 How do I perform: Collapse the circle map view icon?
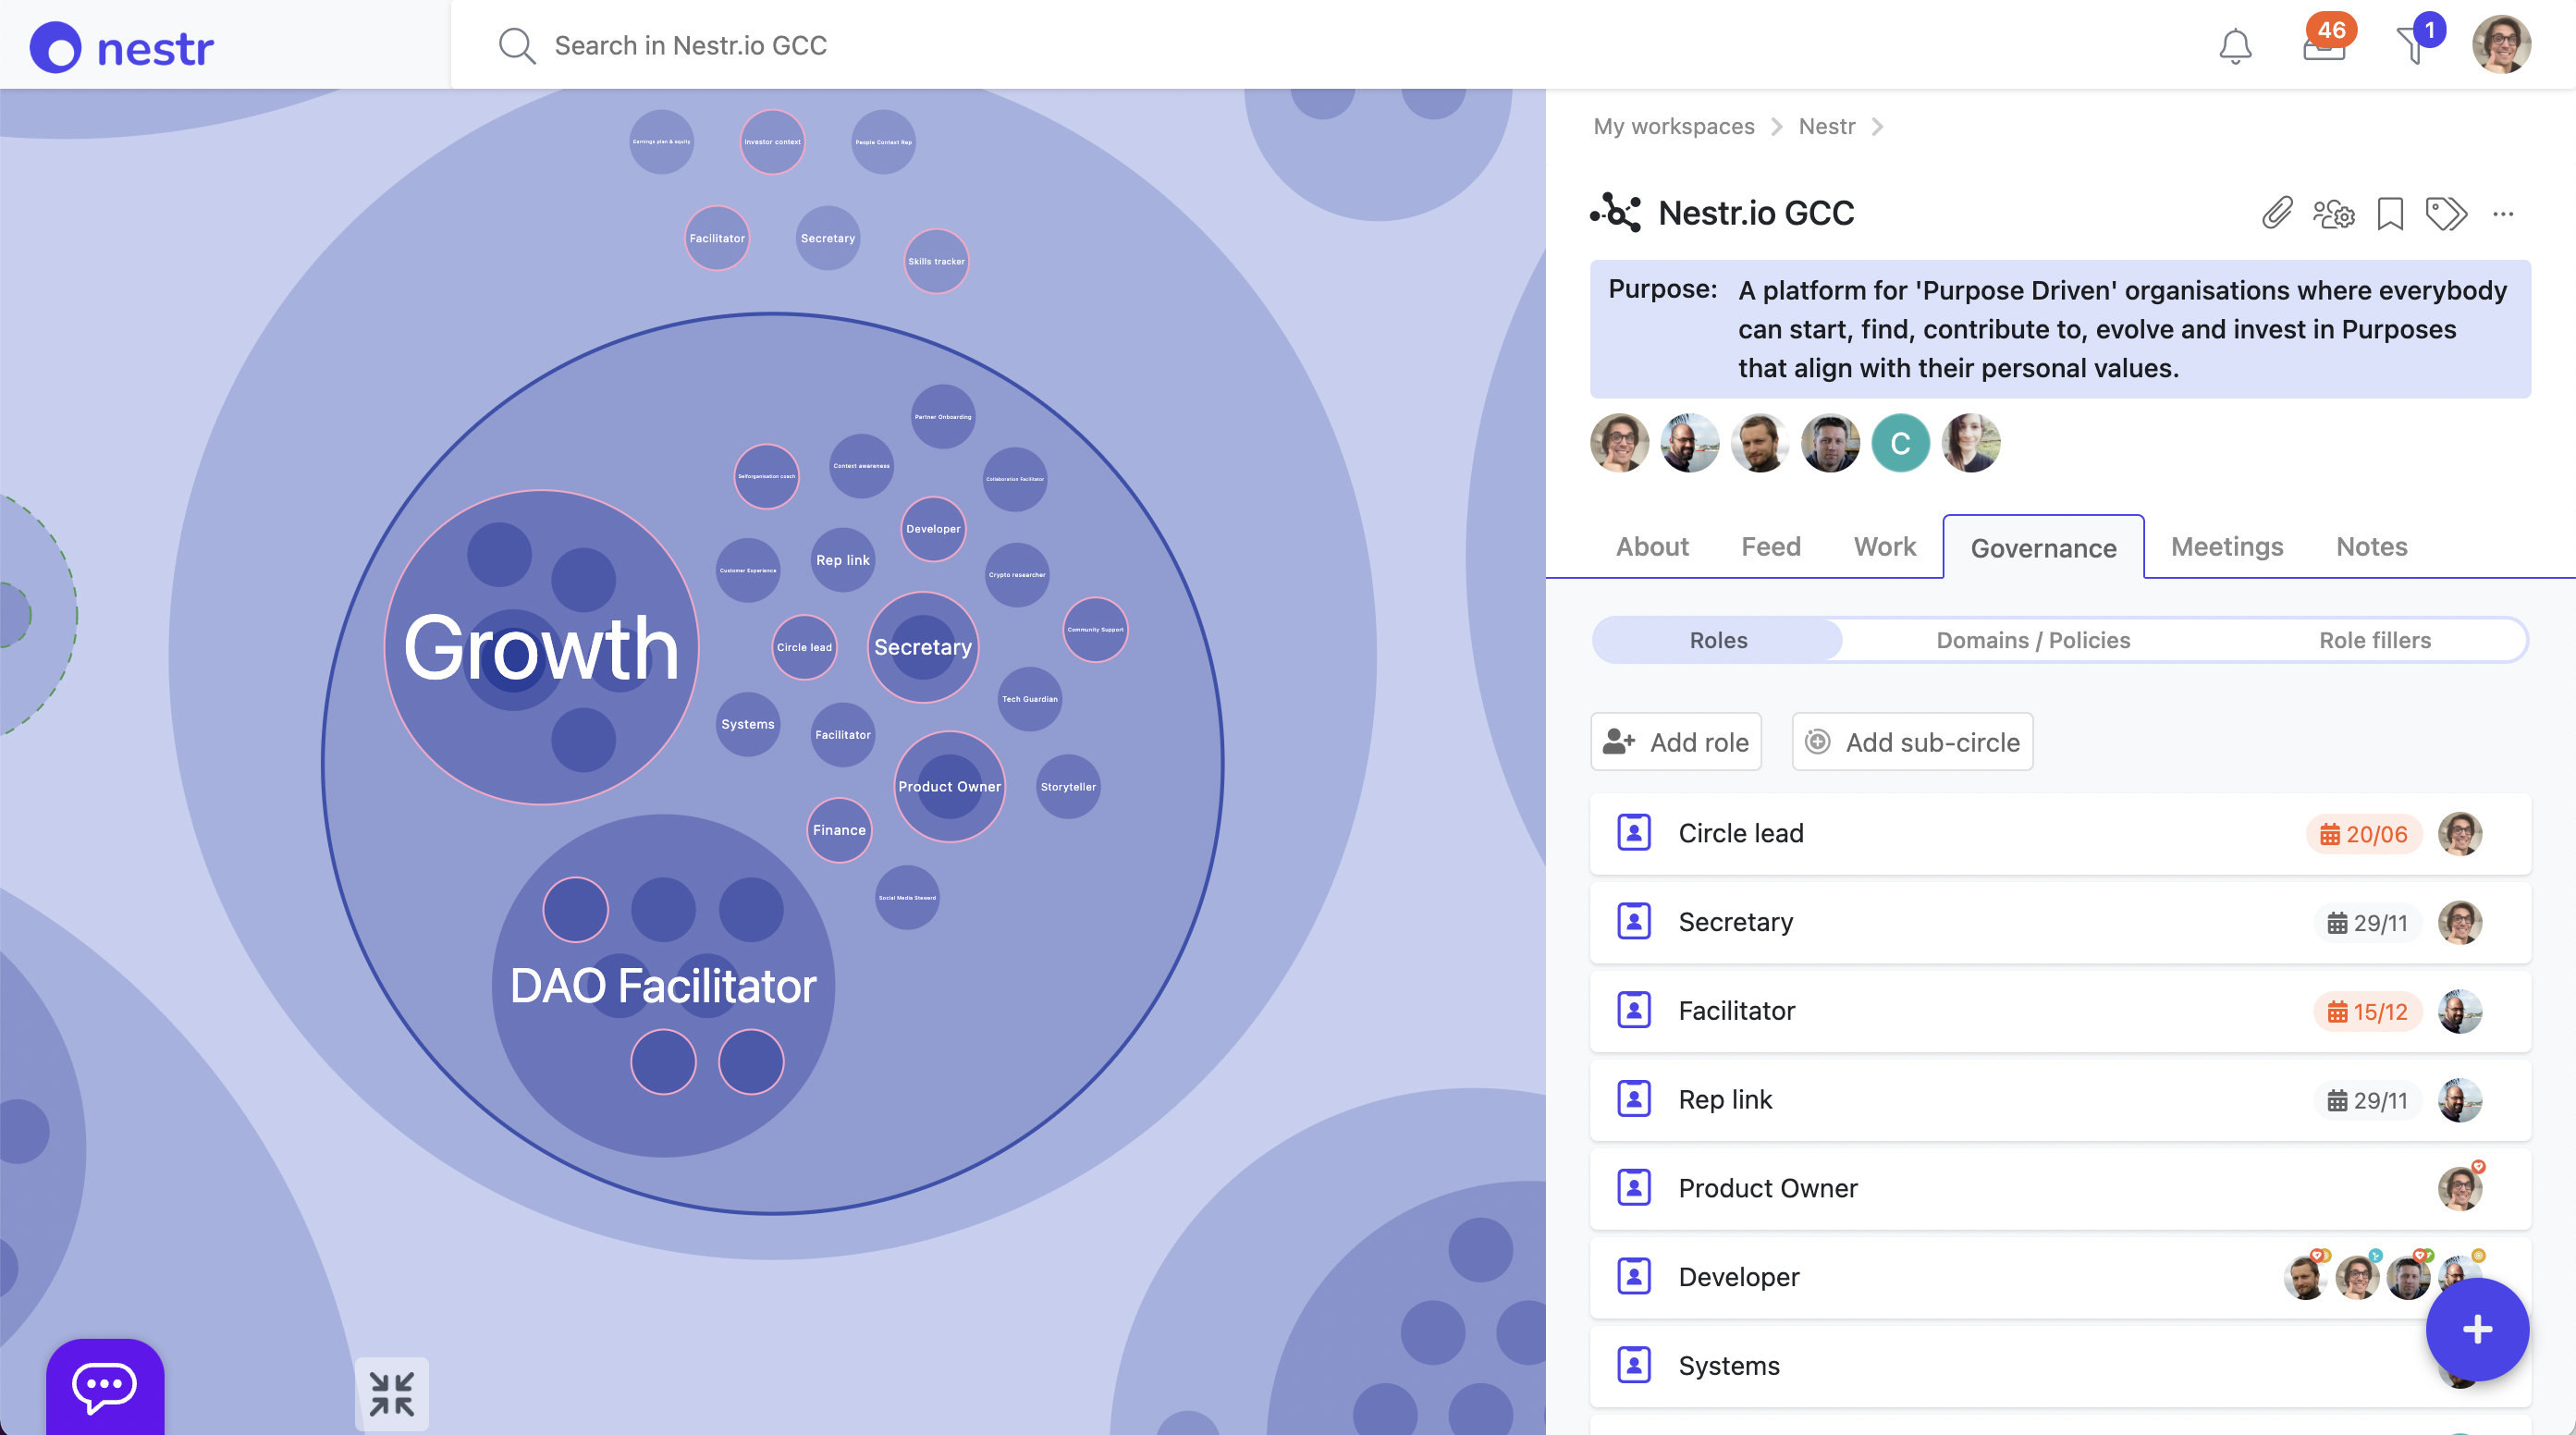coord(391,1393)
